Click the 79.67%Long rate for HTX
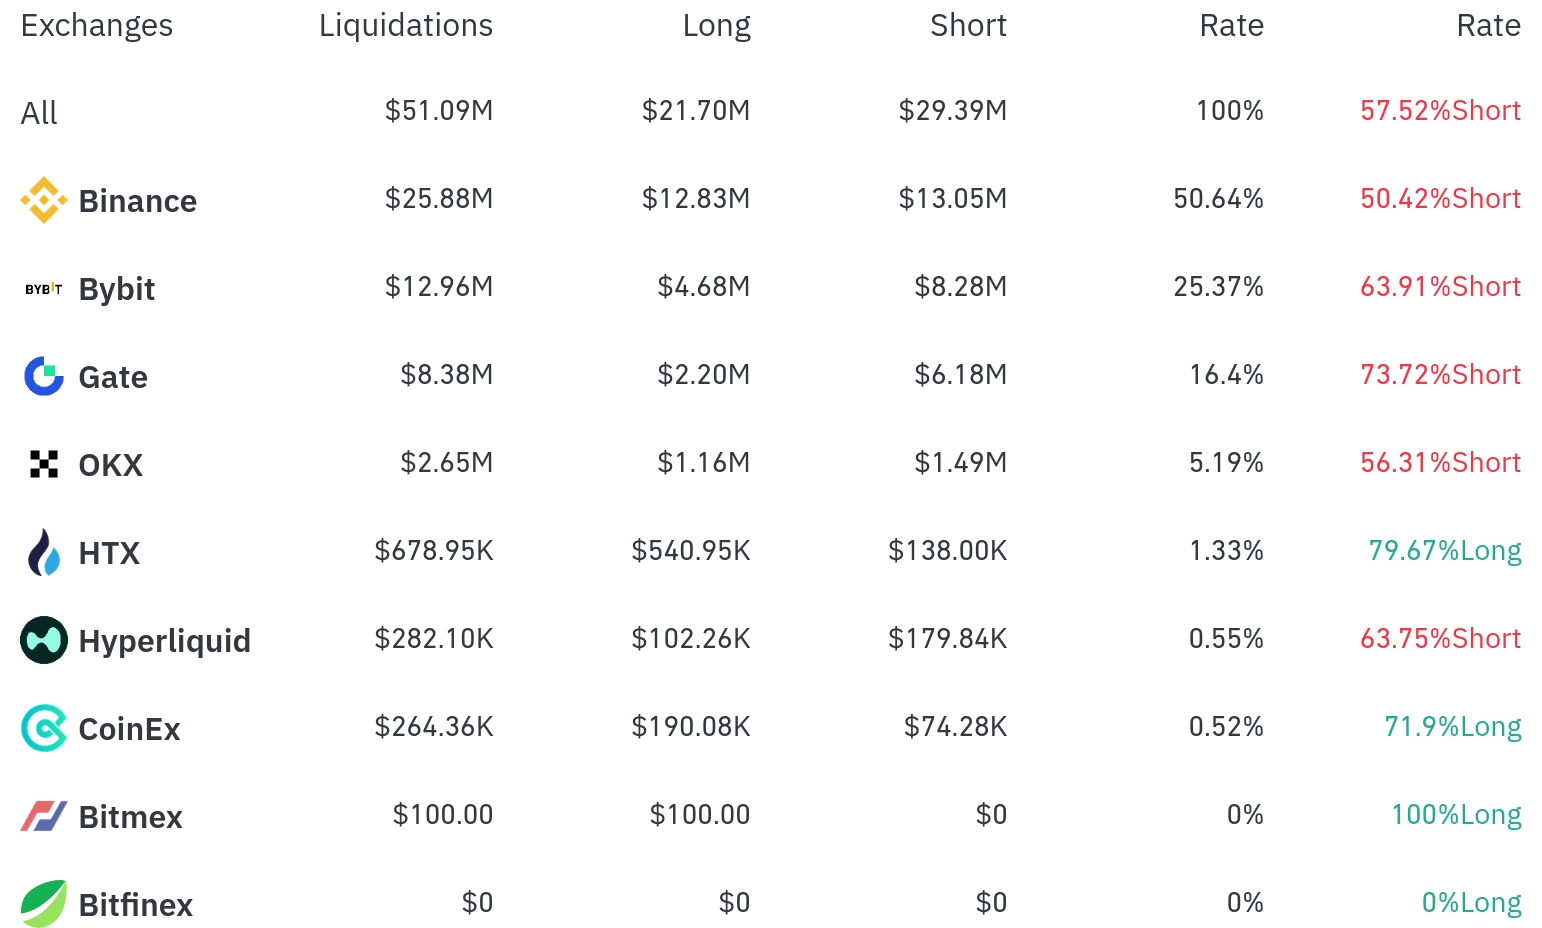 (1444, 551)
